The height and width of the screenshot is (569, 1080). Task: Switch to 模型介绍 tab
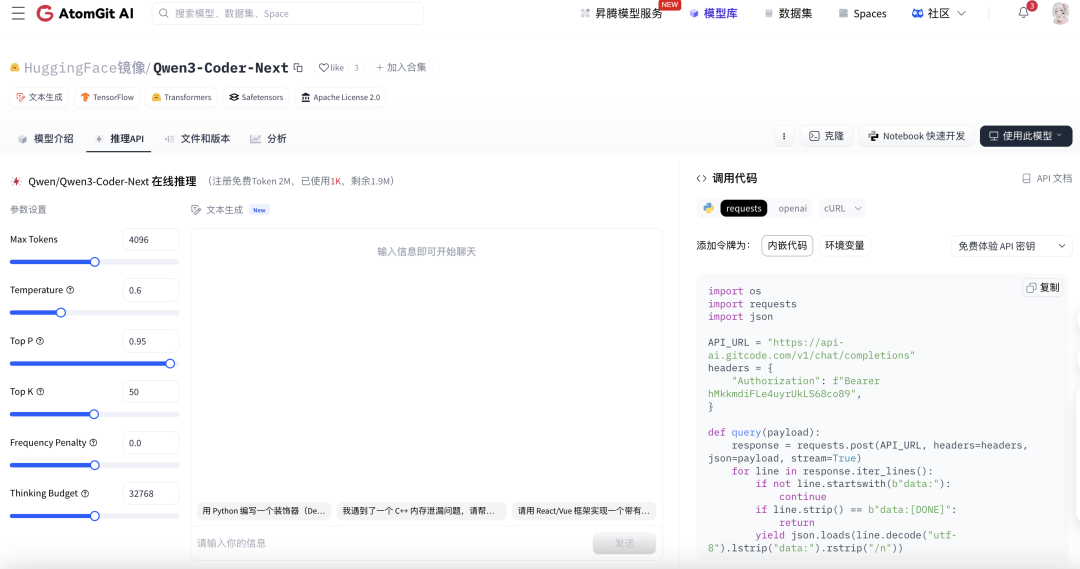pyautogui.click(x=45, y=138)
